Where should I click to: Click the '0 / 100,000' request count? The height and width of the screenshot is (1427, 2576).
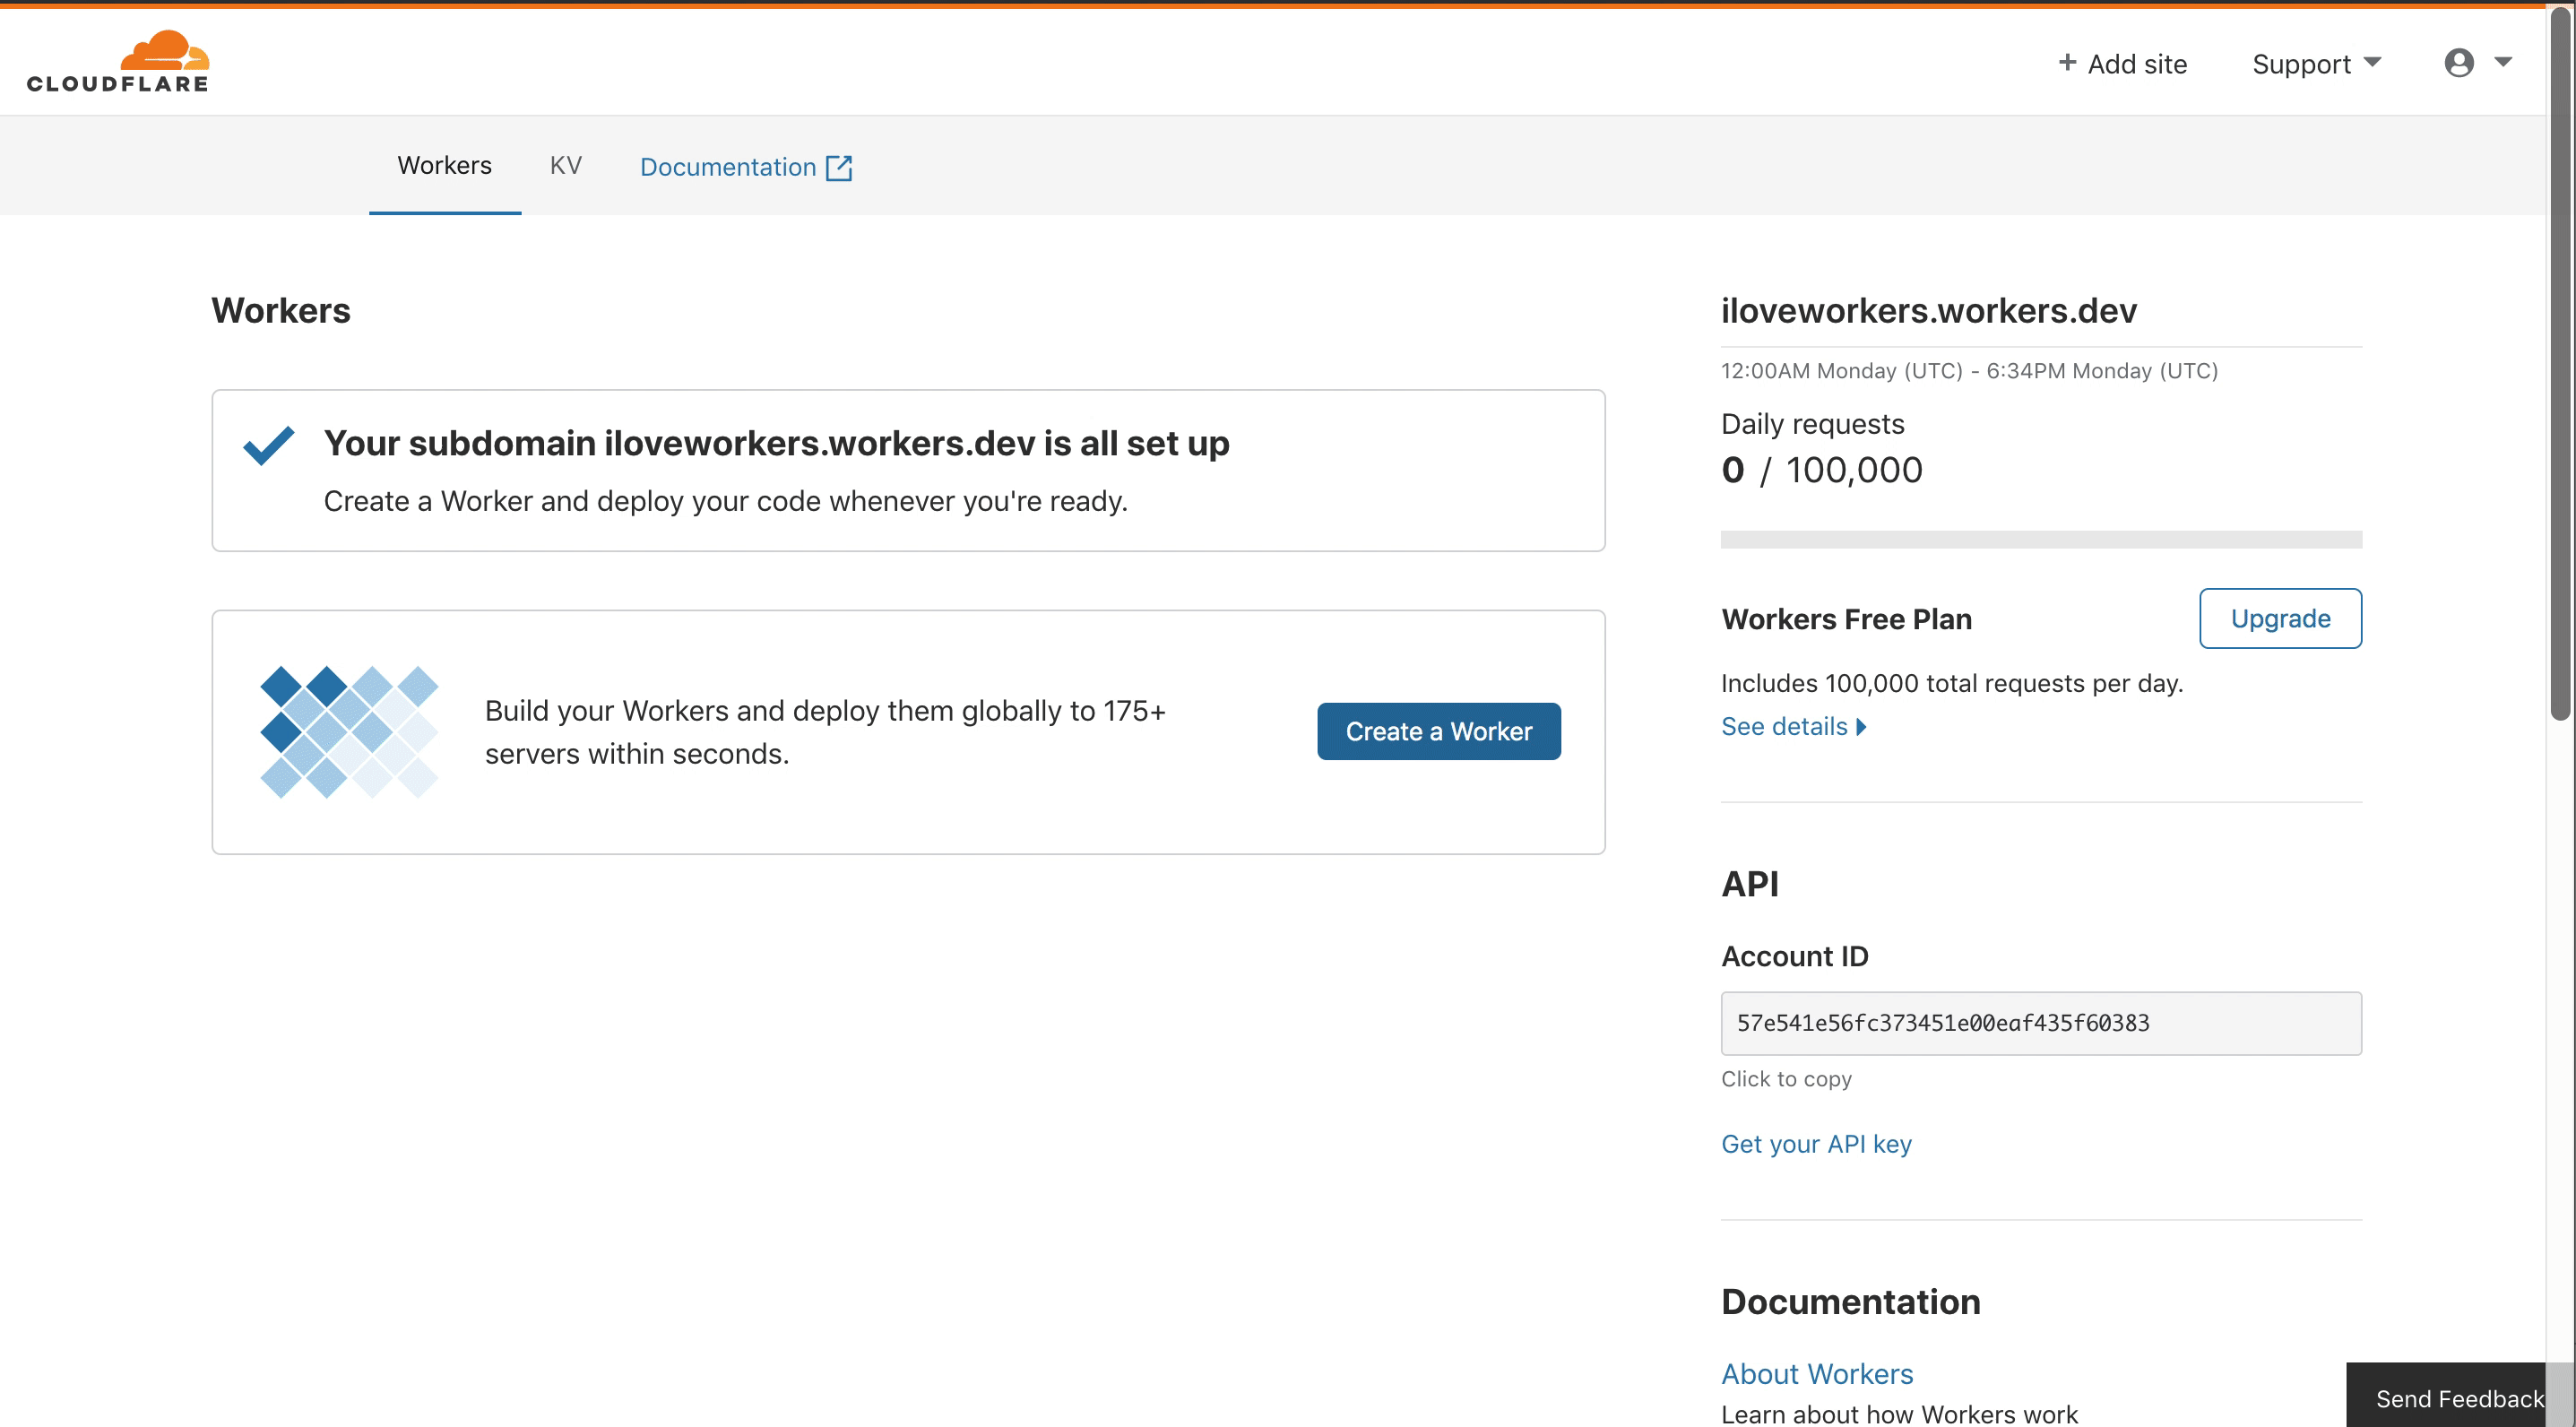pyautogui.click(x=1822, y=469)
